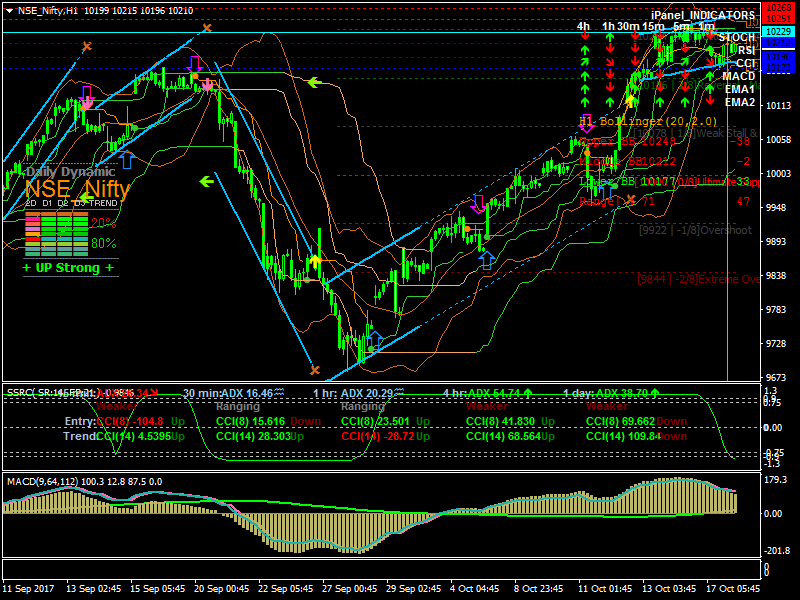Click orange X marker at downtrend channel bottom
This screenshot has height=600, width=800.
point(314,369)
